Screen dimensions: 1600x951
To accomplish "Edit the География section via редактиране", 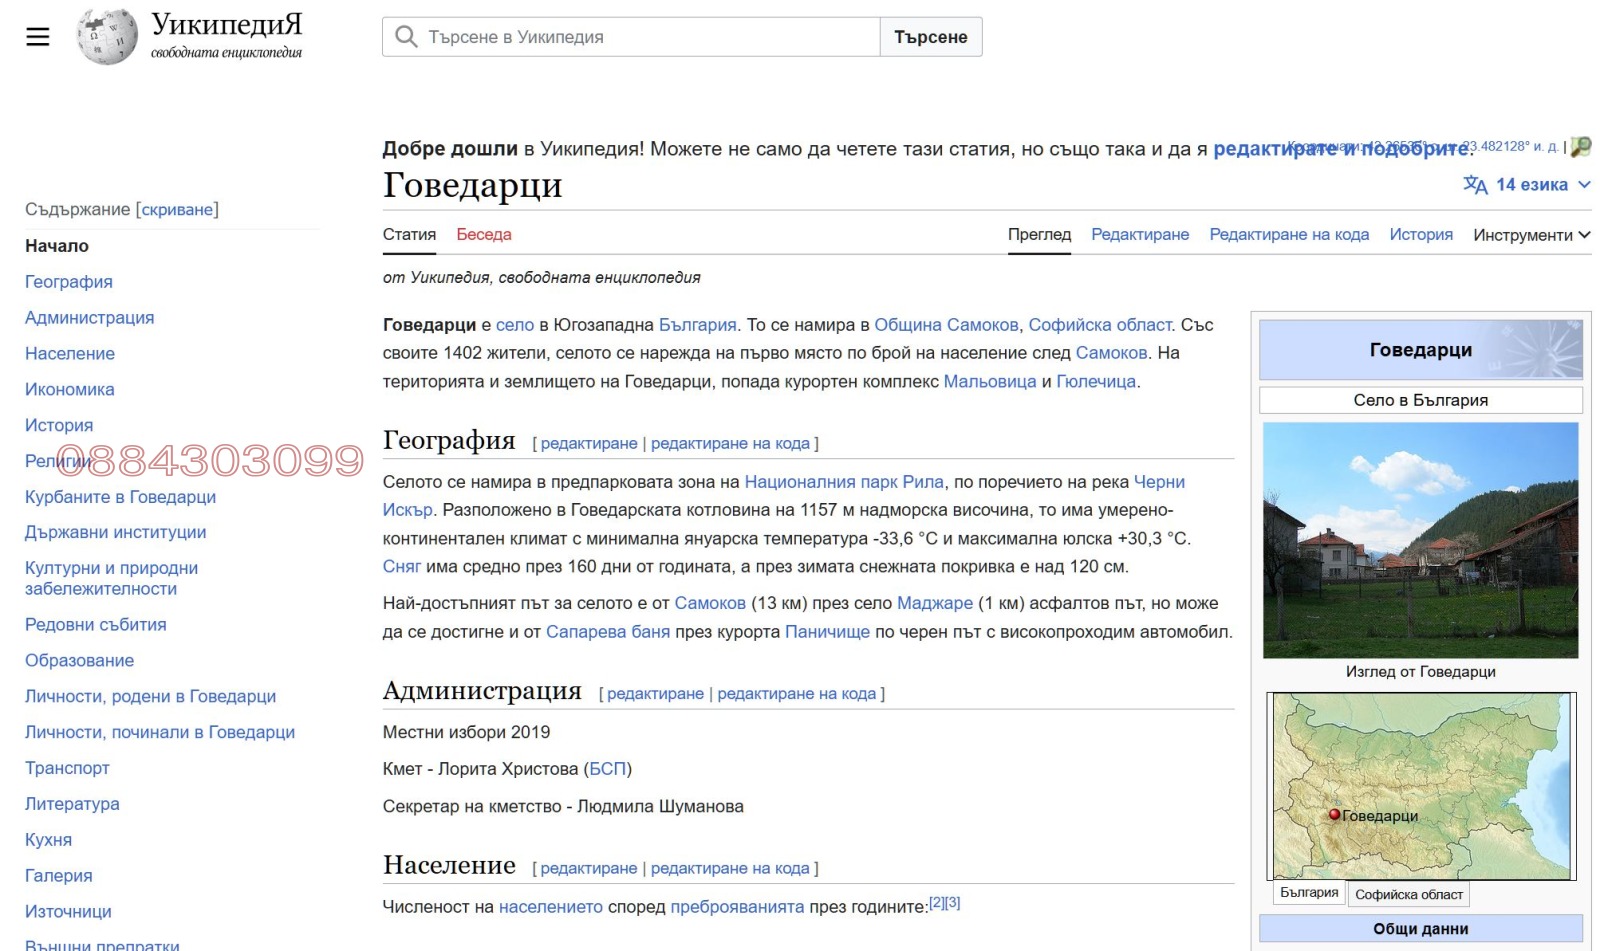I will tap(589, 443).
